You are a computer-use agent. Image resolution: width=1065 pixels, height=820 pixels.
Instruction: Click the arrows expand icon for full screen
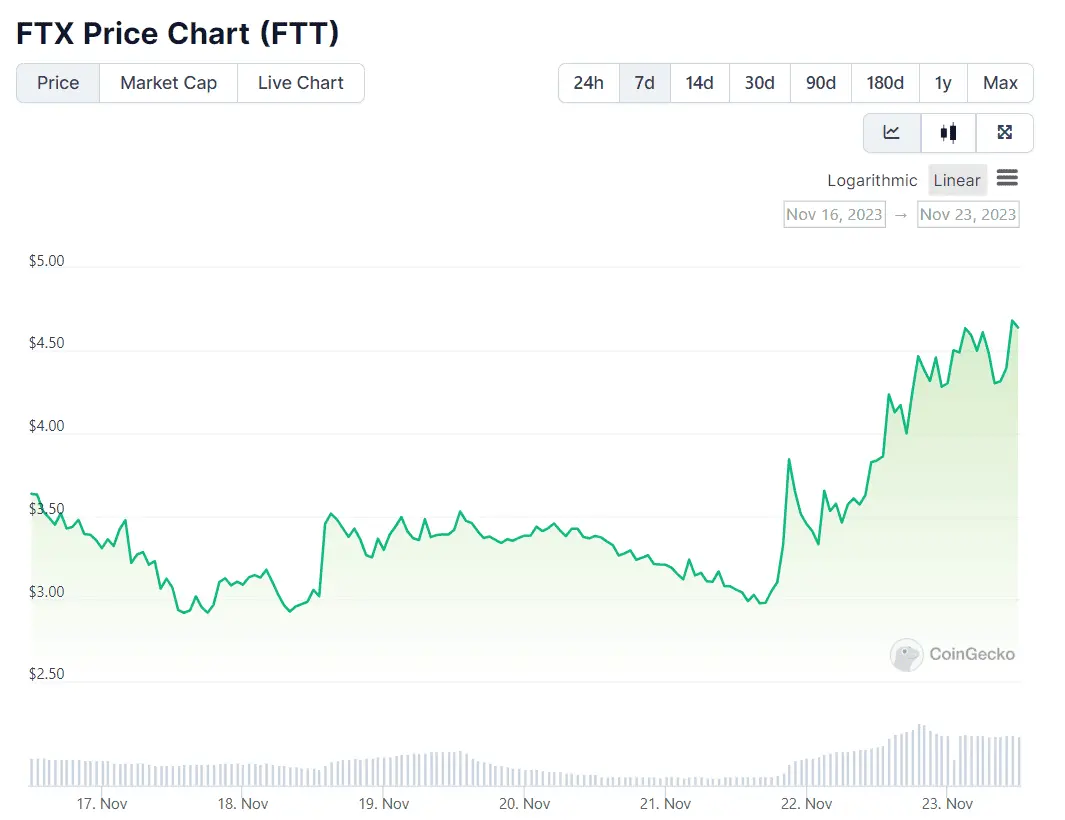click(1004, 132)
